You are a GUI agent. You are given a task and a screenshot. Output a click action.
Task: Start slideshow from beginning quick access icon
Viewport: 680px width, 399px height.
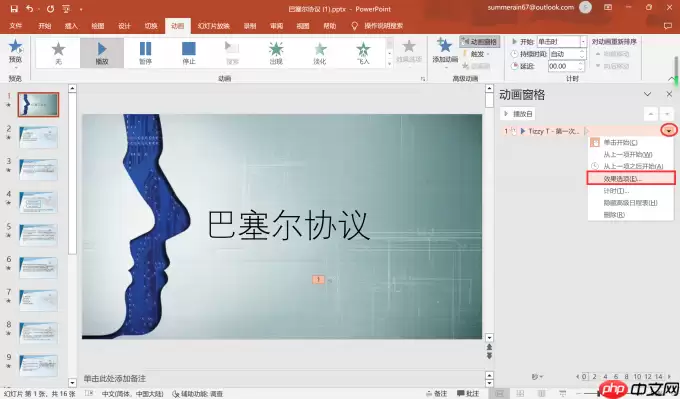pyautogui.click(x=66, y=8)
